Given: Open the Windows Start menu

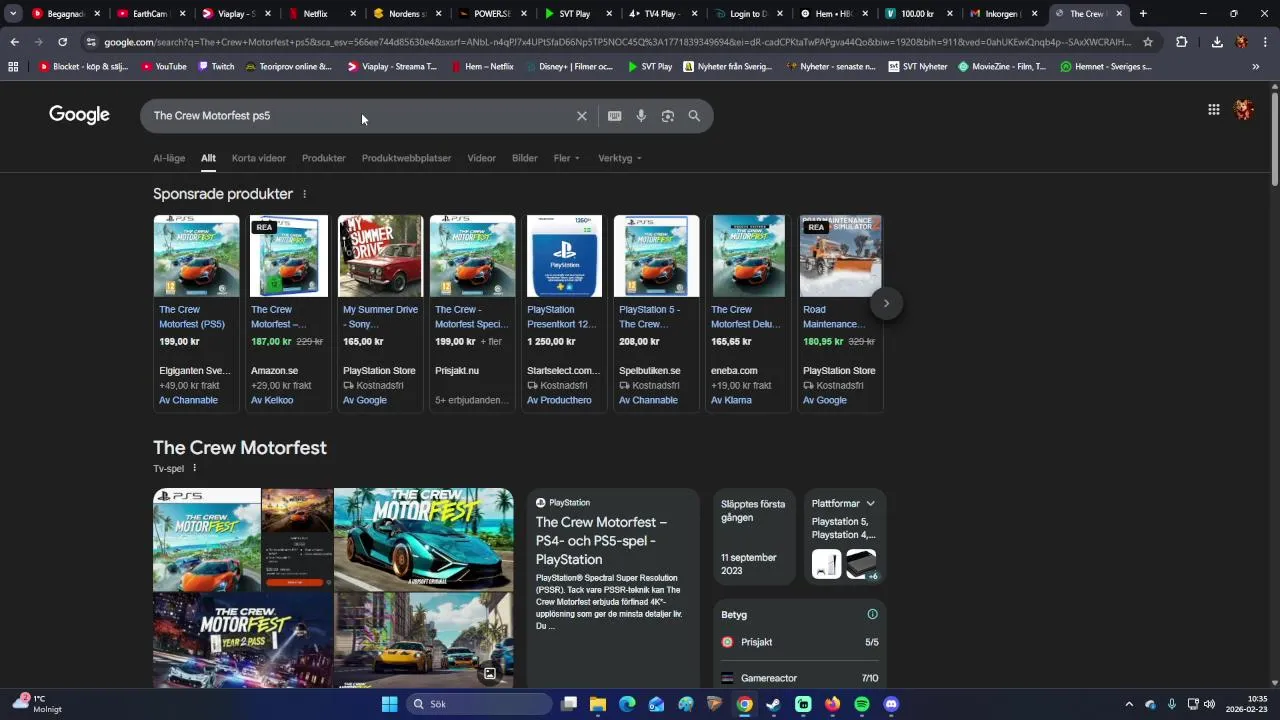Looking at the screenshot, I should [389, 704].
